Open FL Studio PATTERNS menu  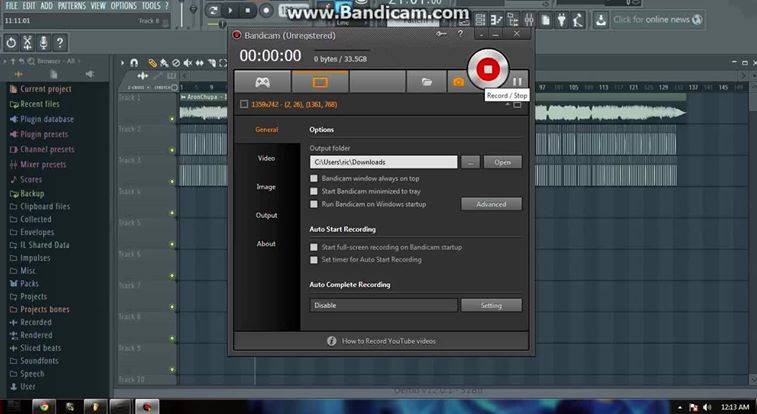72,6
